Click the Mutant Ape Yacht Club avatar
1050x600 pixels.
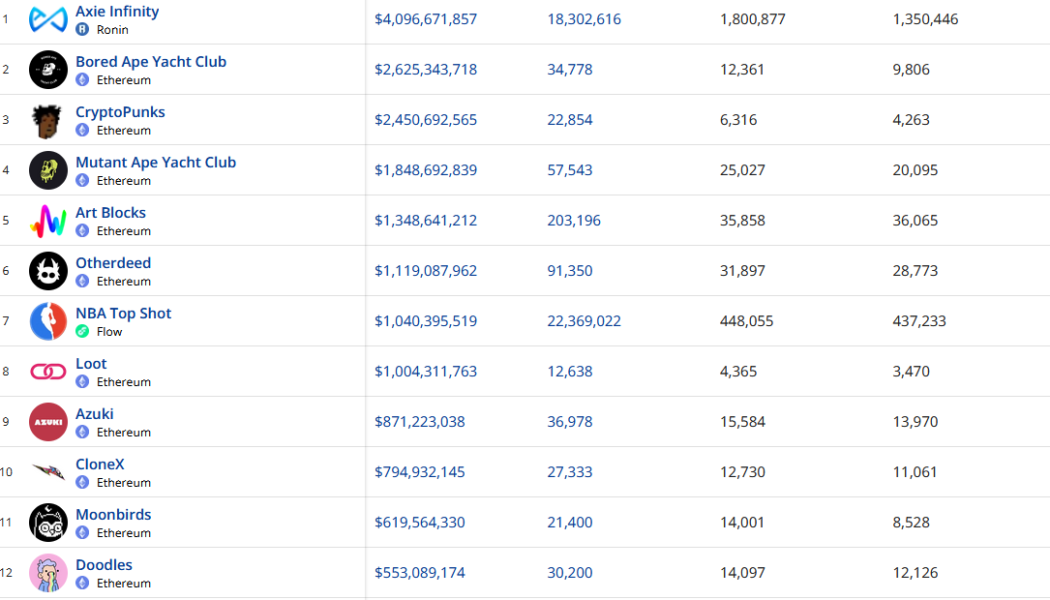click(48, 170)
